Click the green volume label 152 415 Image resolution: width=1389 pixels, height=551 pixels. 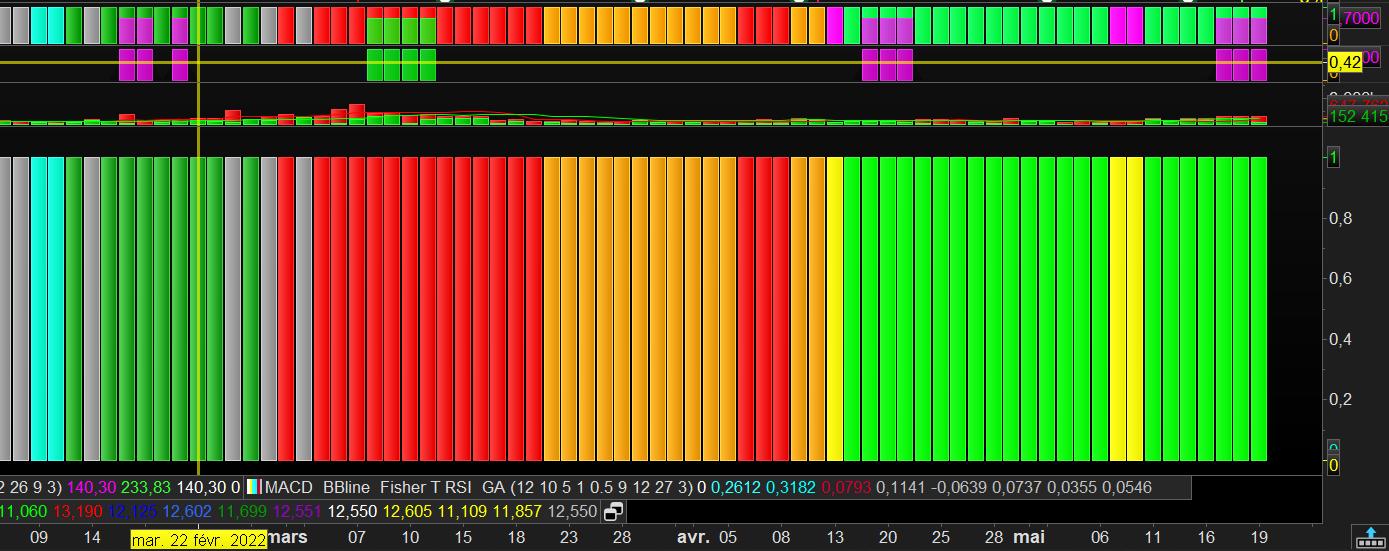tap(1358, 116)
